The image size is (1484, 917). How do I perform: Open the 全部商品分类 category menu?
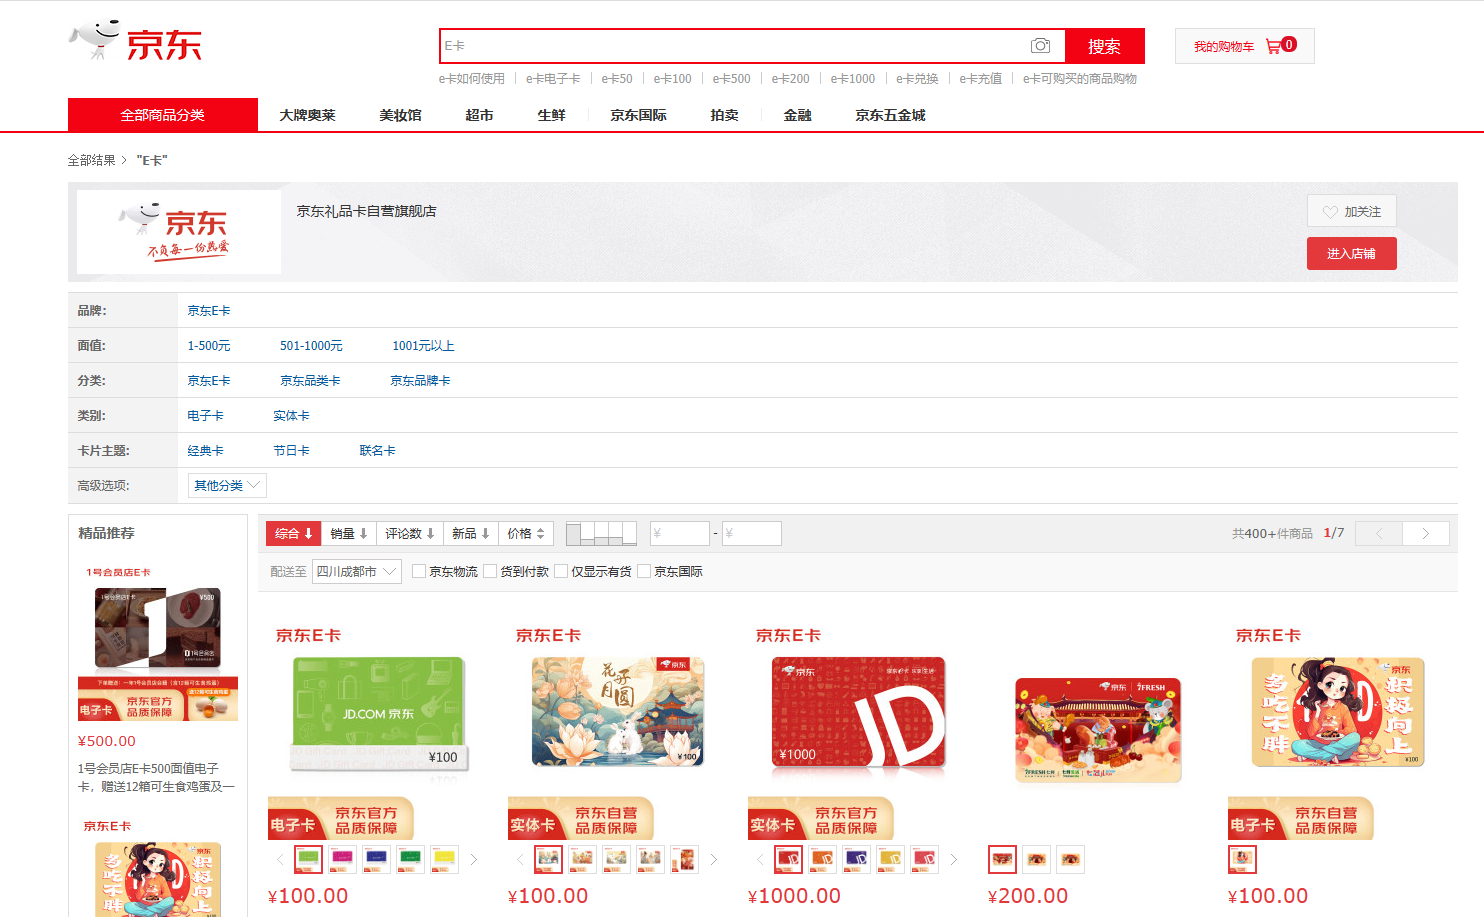163,115
